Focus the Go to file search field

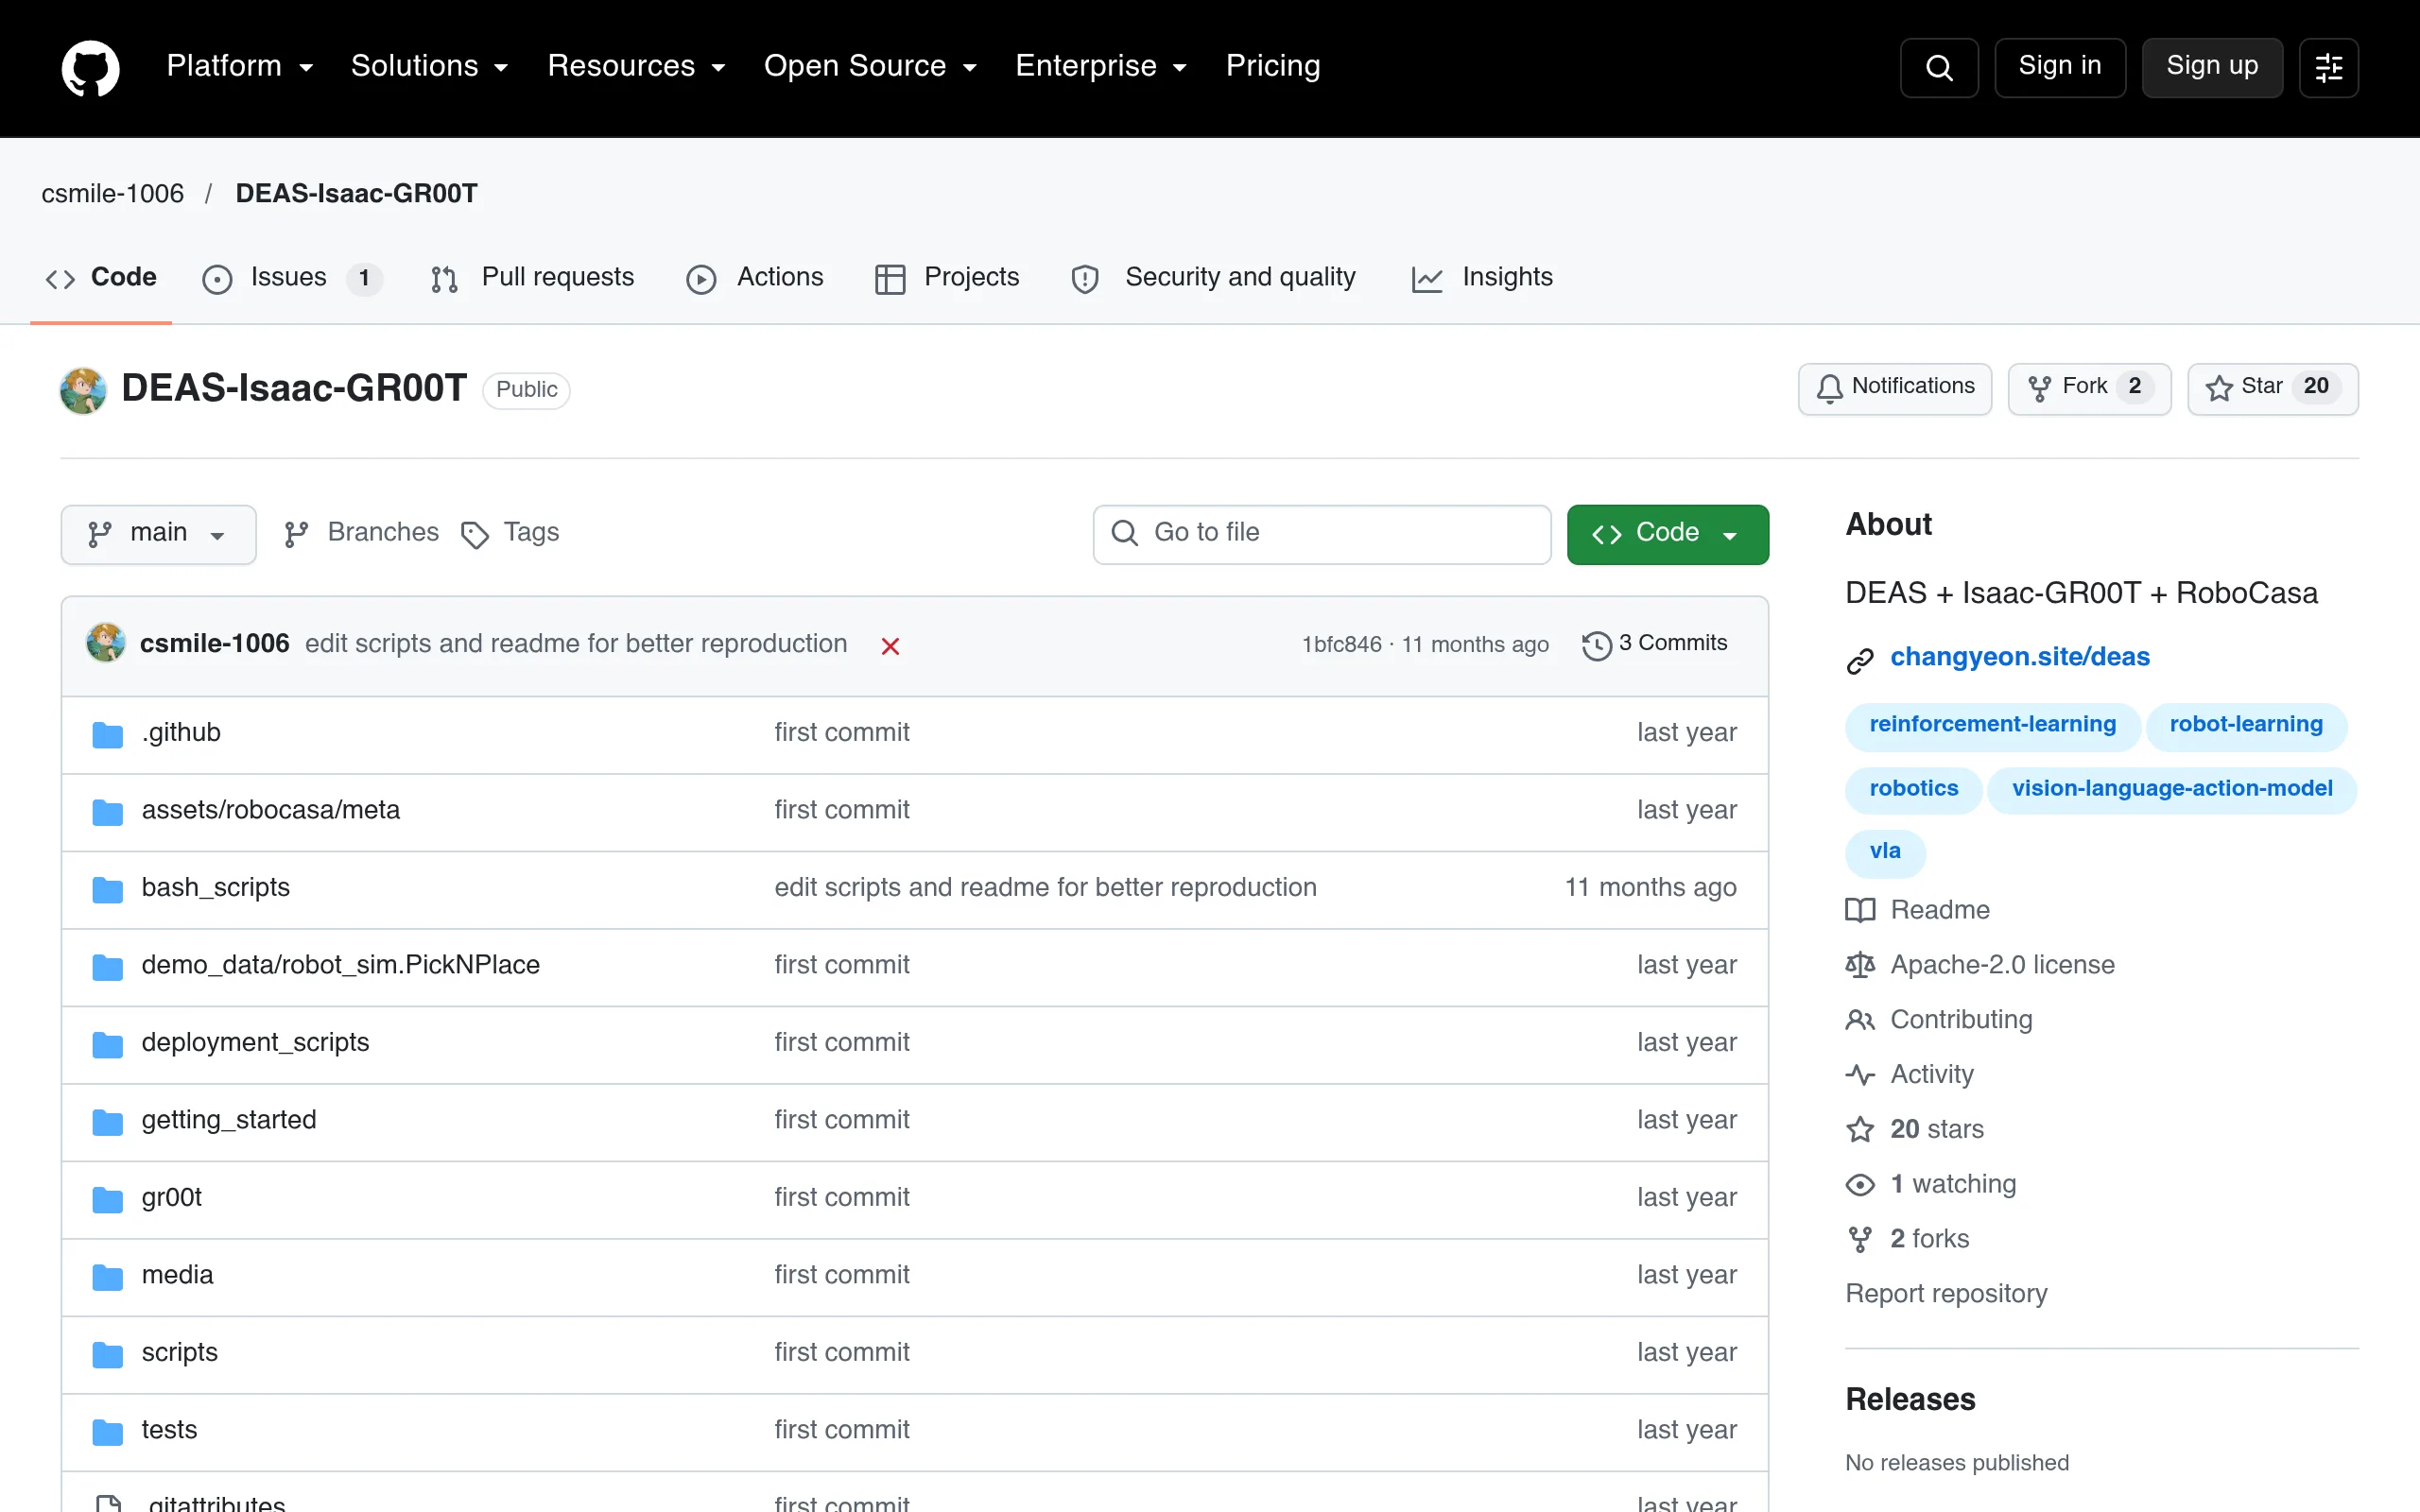(1321, 534)
